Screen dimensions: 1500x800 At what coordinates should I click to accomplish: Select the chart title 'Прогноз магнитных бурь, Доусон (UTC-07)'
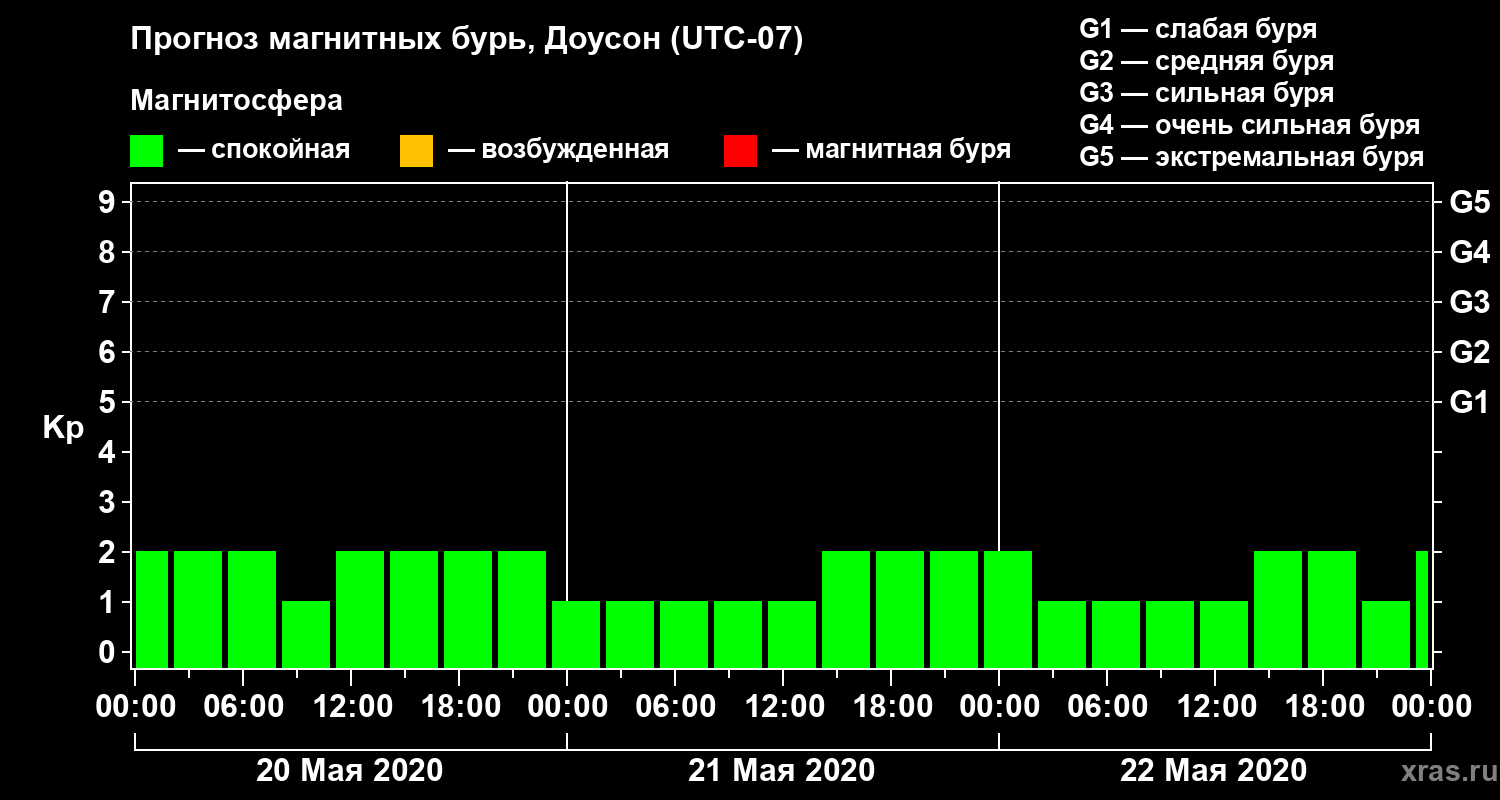(x=467, y=41)
